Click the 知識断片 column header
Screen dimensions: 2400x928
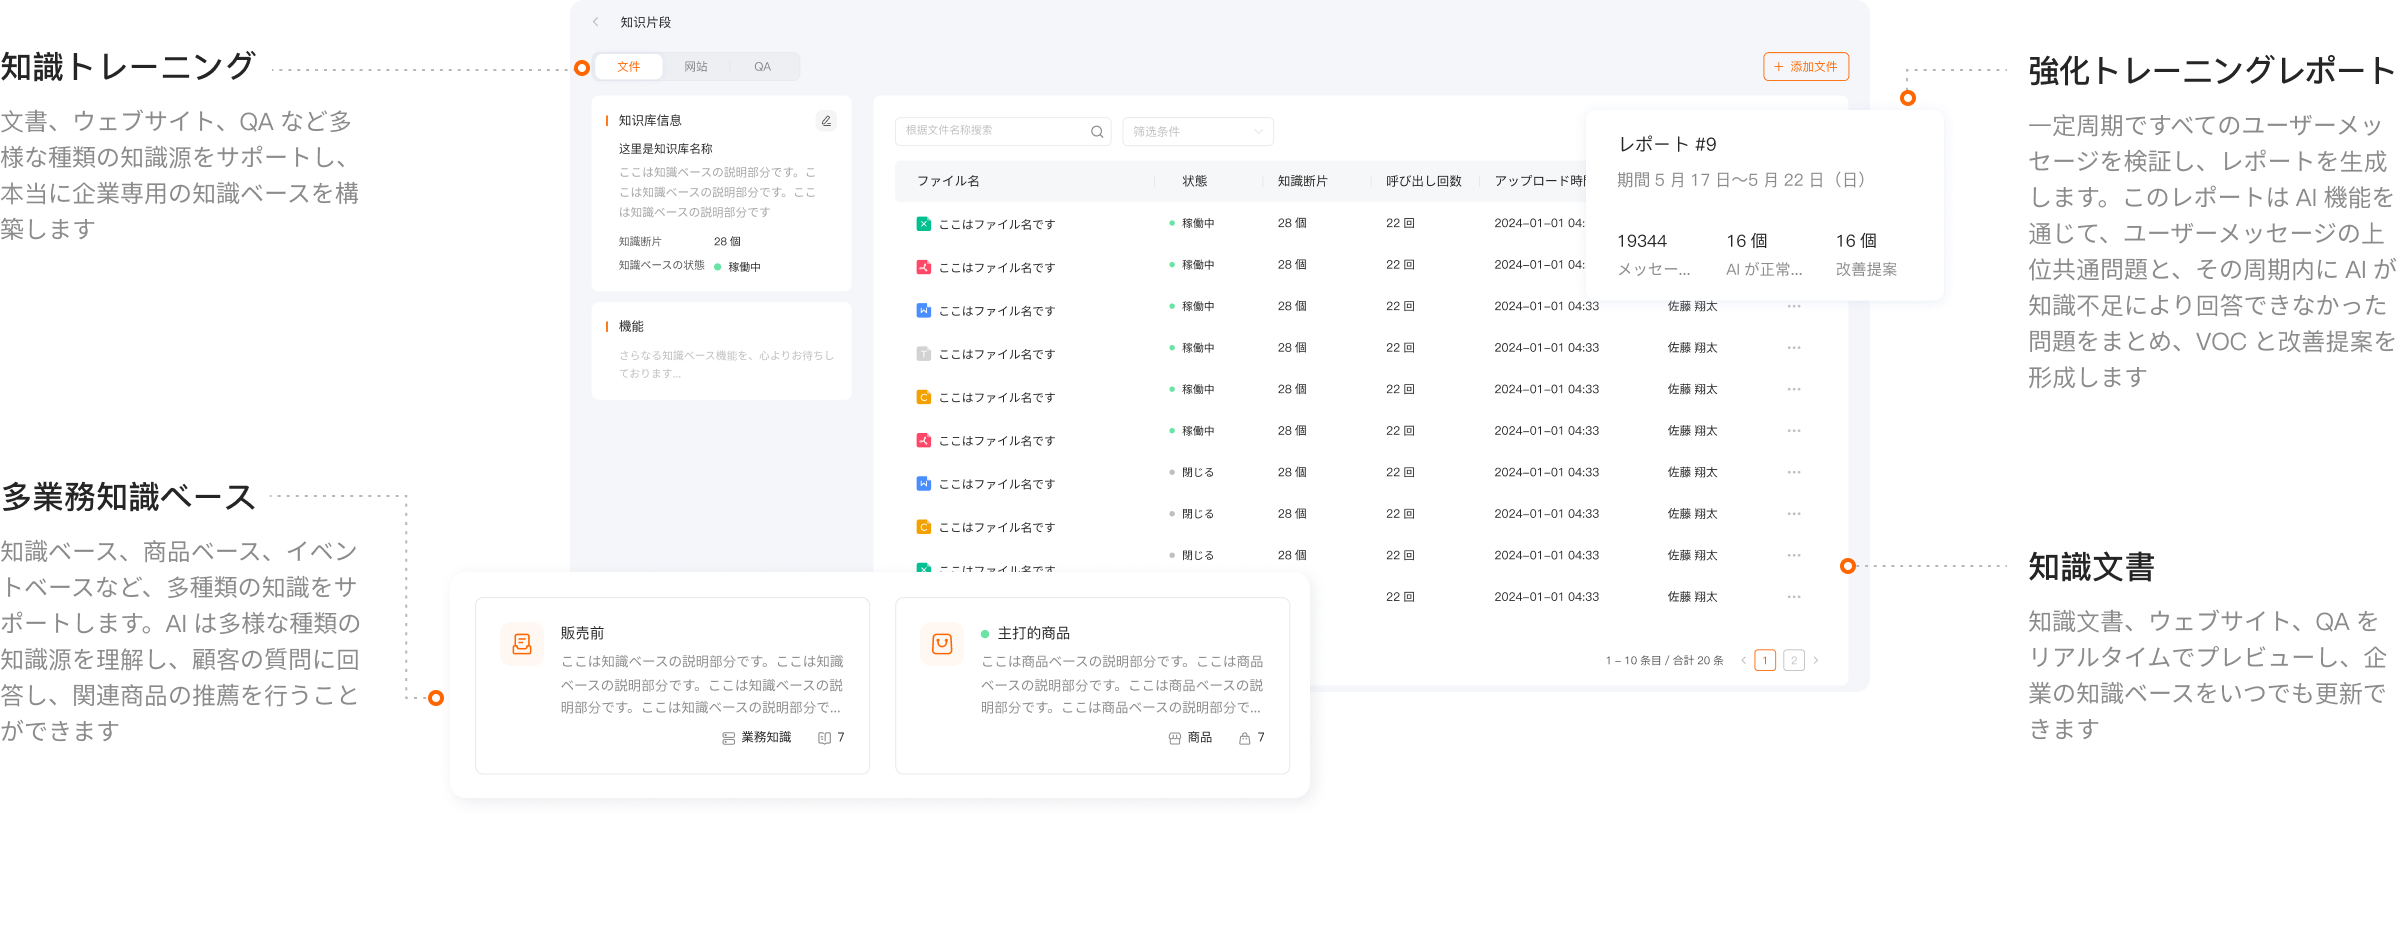1302,181
